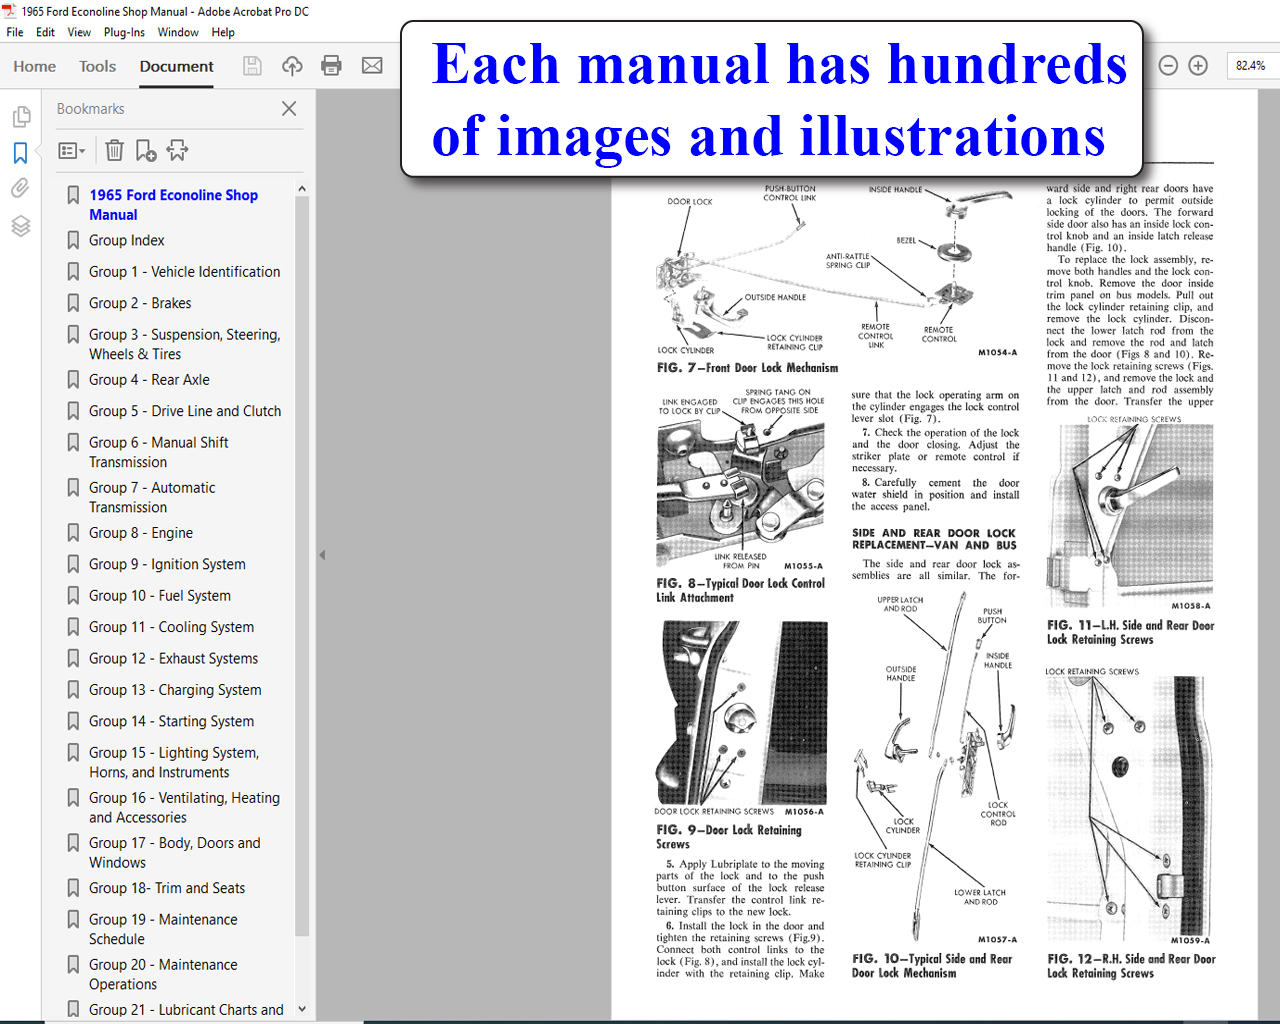Open Group 2 - Brakes bookmark

(140, 303)
